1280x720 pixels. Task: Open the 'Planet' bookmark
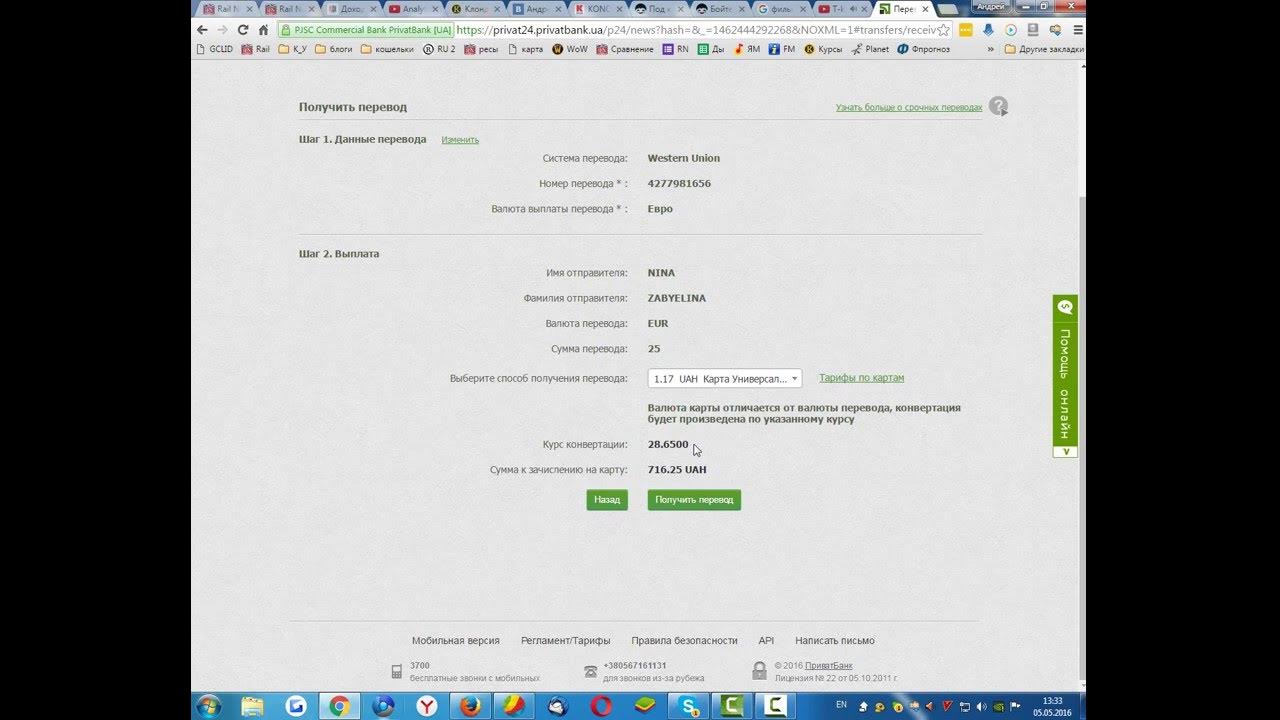click(x=870, y=49)
